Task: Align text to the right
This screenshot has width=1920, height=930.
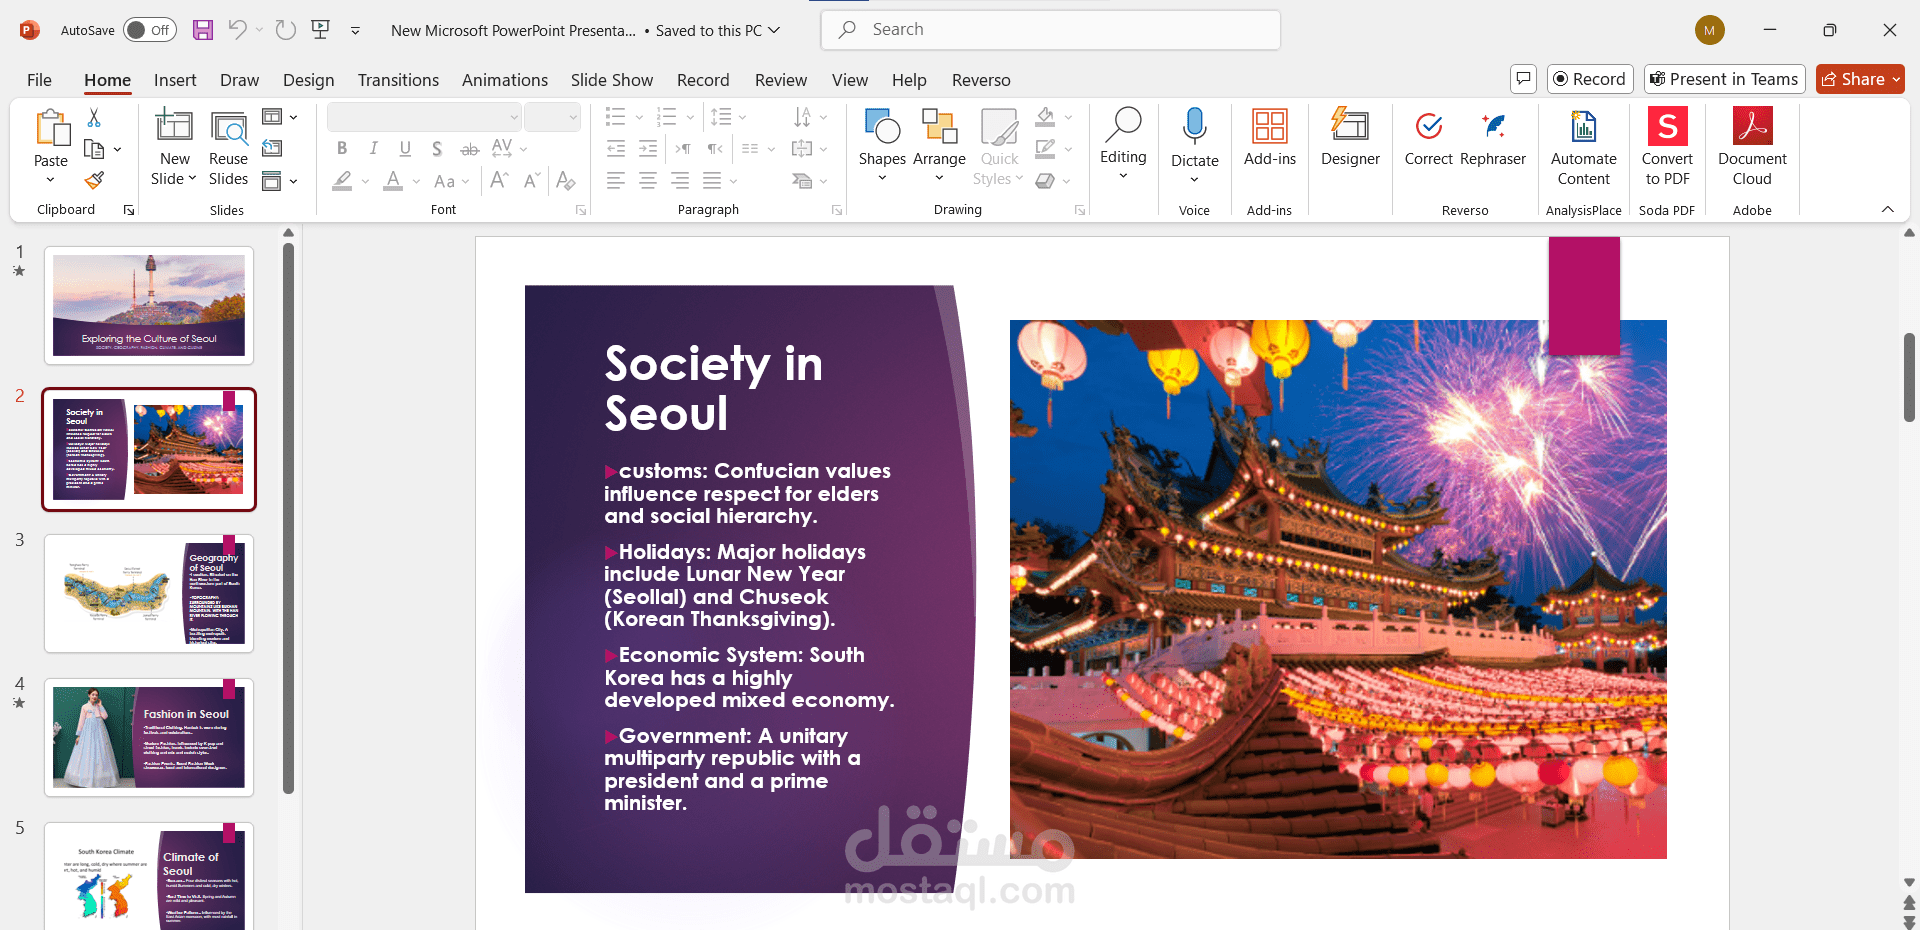Action: pos(680,181)
